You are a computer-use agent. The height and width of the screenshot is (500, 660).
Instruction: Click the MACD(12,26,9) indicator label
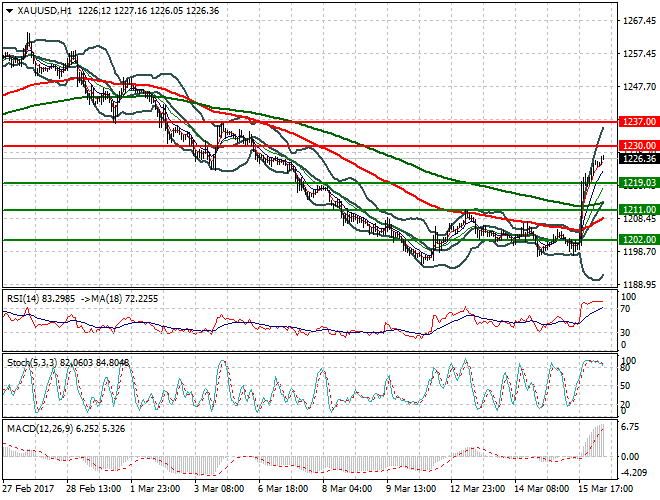[x=38, y=427]
